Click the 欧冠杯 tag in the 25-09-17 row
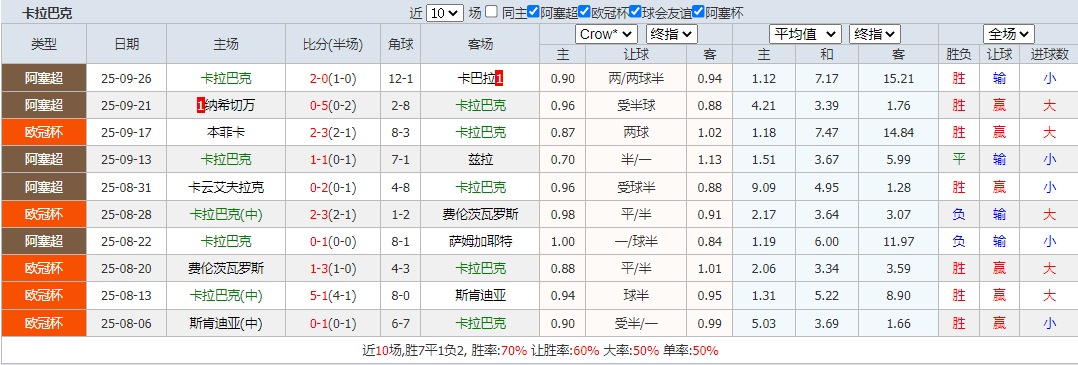The height and width of the screenshot is (365, 1078). [44, 132]
